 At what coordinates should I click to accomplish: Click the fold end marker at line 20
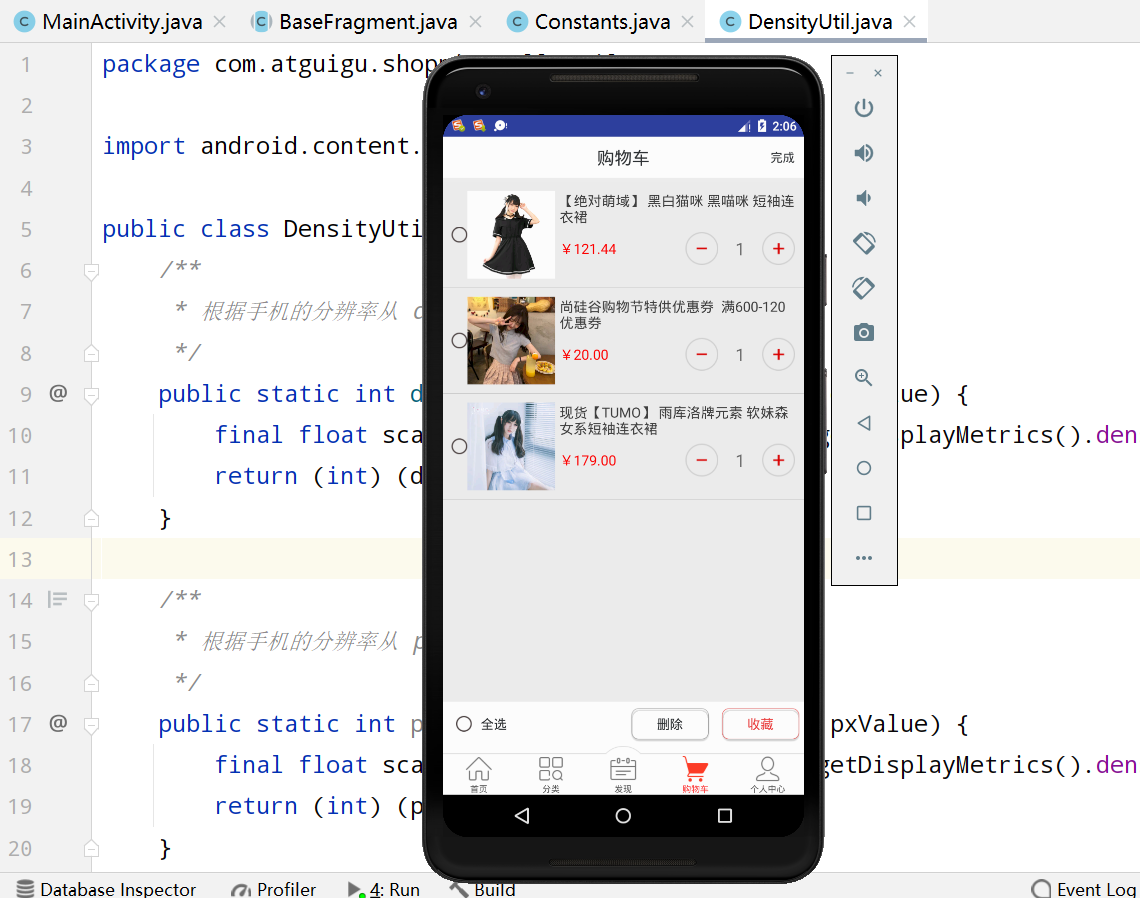(x=91, y=848)
